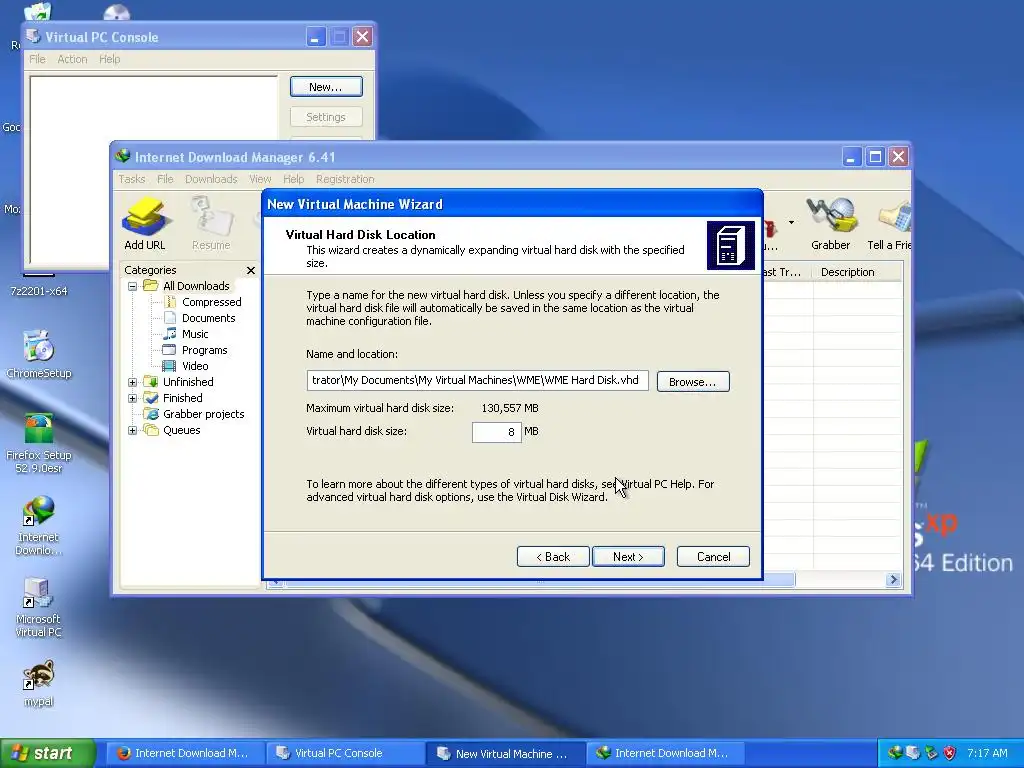The width and height of the screenshot is (1024, 768).
Task: Select the Documents category
Action: click(208, 318)
